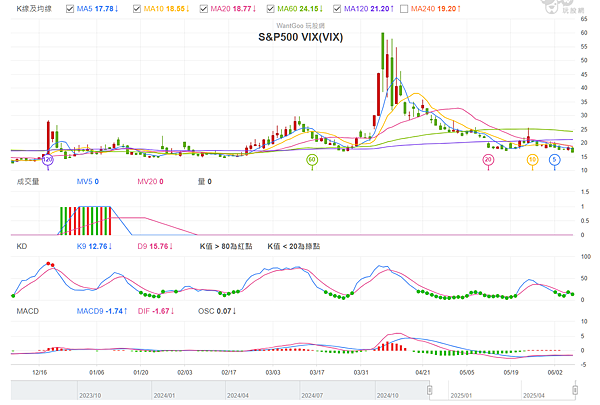
Task: Click the MACD9 -1.74 value
Action: pyautogui.click(x=102, y=311)
